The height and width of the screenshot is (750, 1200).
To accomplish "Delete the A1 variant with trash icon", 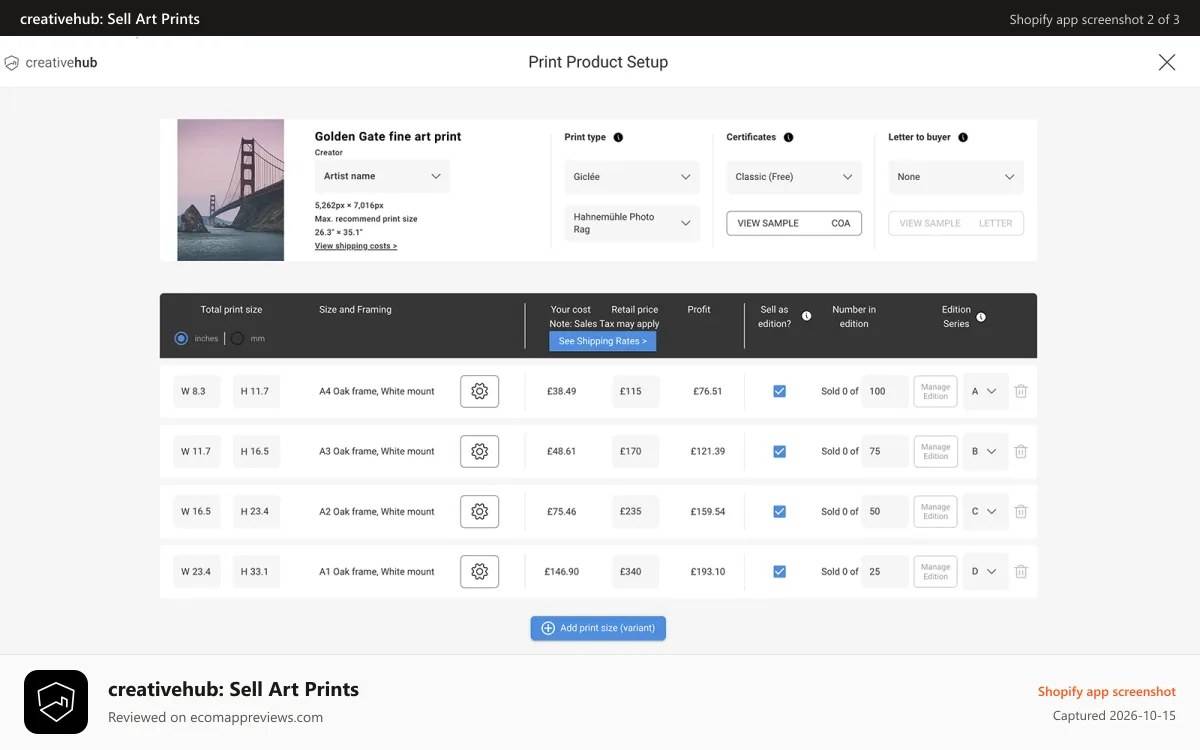I will [x=1021, y=571].
